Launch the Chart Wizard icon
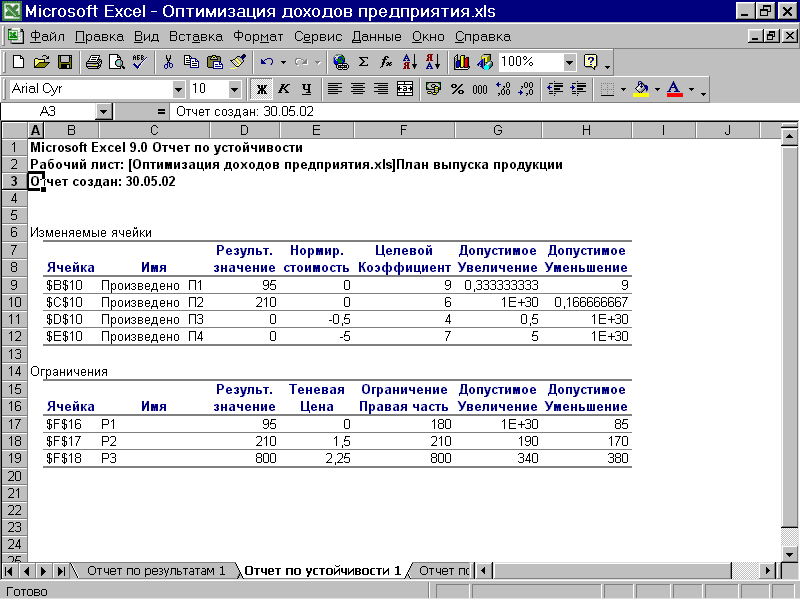 tap(462, 62)
